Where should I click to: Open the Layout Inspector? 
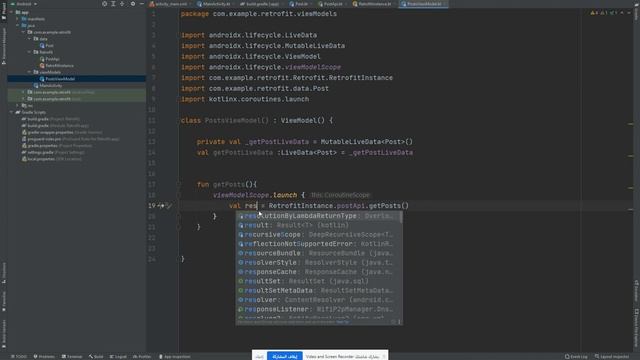point(611,357)
